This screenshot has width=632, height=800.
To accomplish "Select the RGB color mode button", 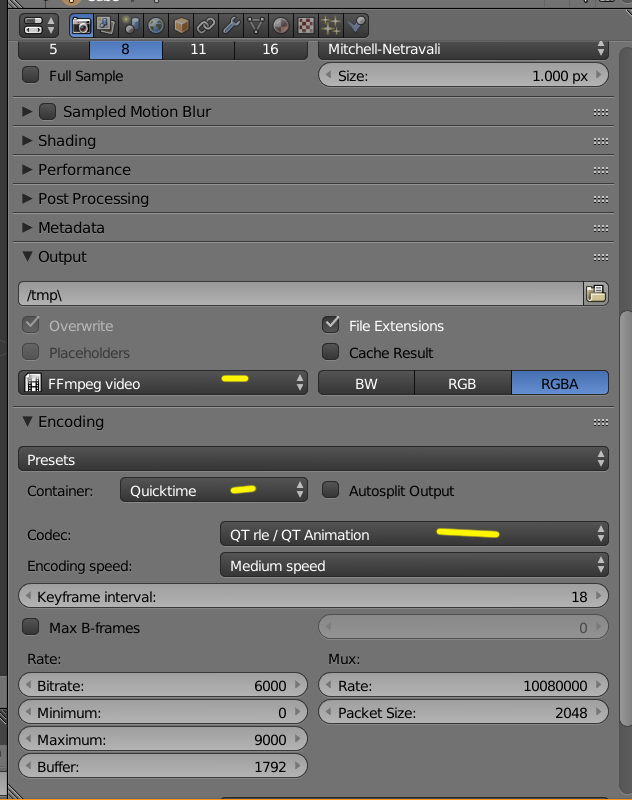I will click(x=462, y=383).
